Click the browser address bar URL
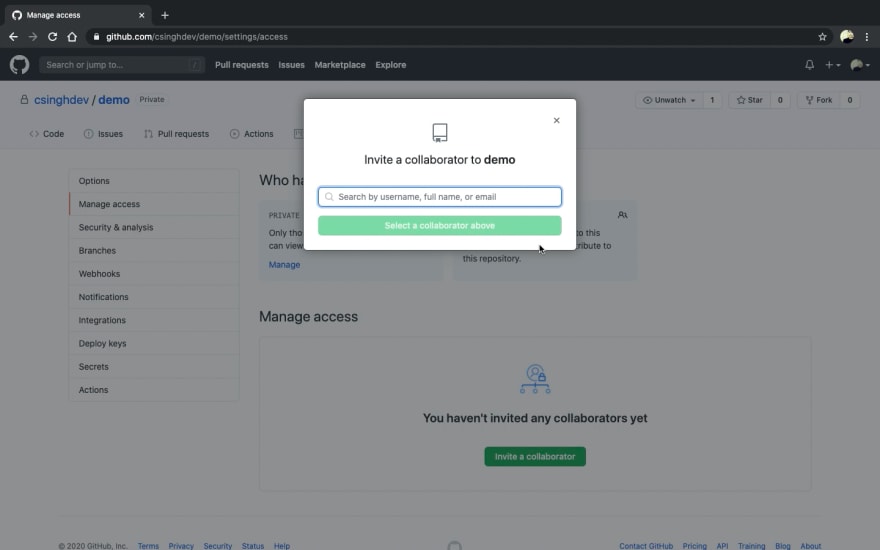Viewport: 880px width, 550px height. (197, 36)
